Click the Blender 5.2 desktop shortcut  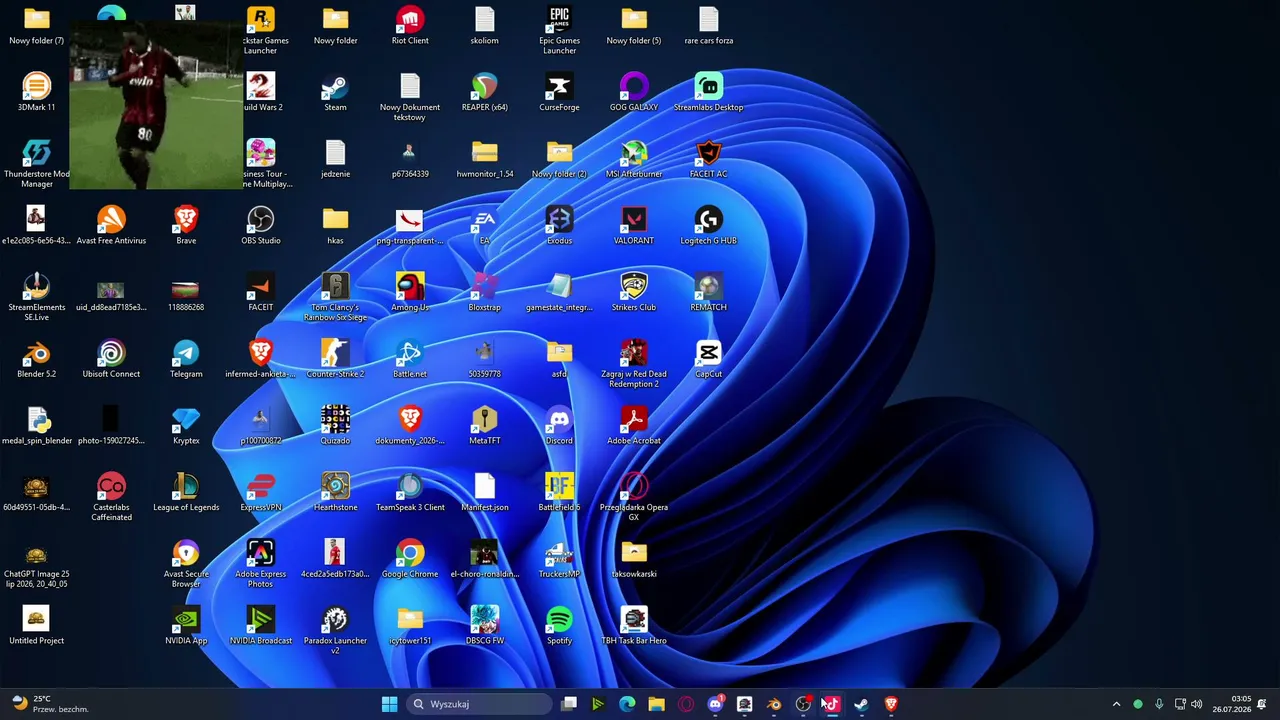point(36,359)
